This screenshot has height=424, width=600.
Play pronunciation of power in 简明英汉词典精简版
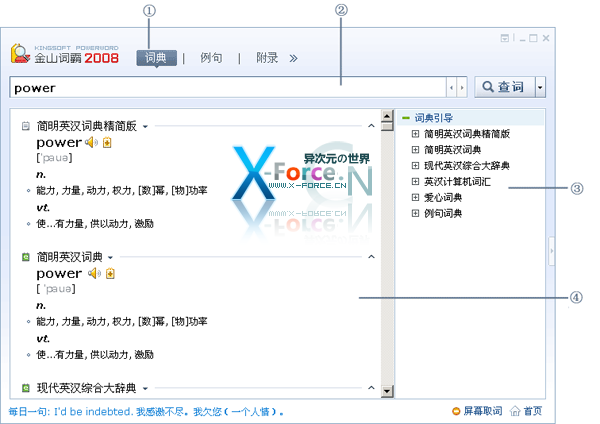click(x=91, y=142)
